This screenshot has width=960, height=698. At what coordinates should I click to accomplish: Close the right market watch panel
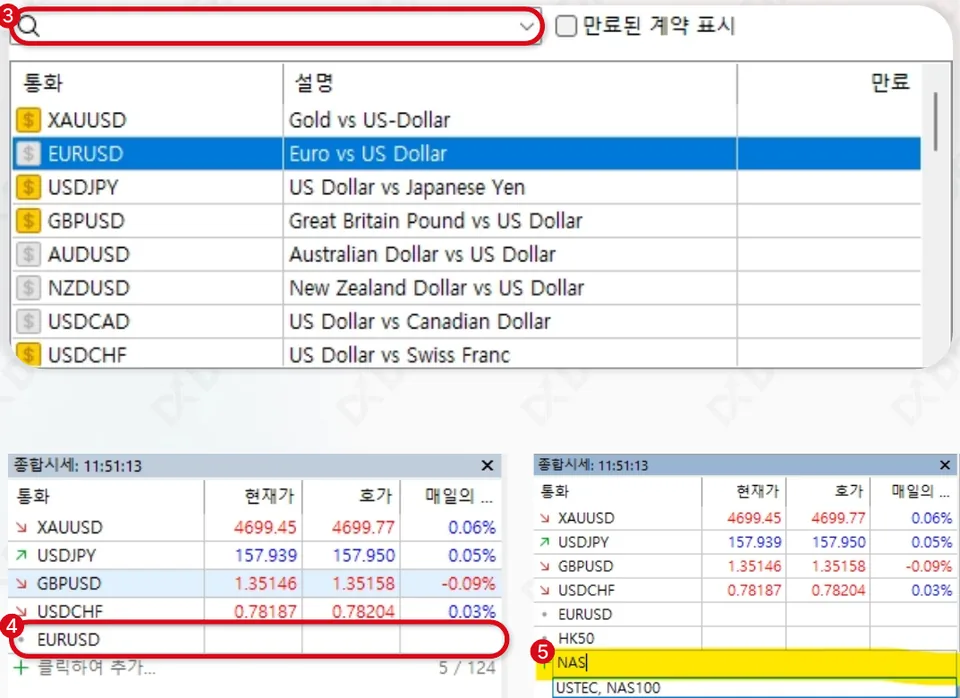pos(945,465)
